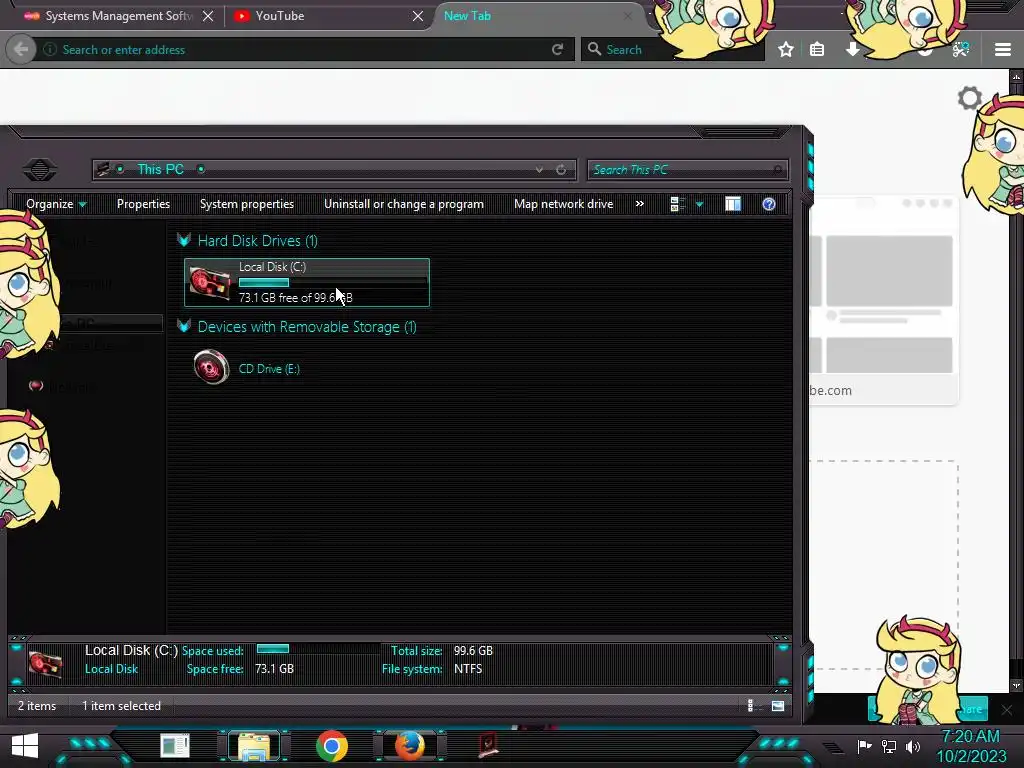Click the '1 item selected' status text
The width and height of the screenshot is (1024, 768).
coord(121,706)
